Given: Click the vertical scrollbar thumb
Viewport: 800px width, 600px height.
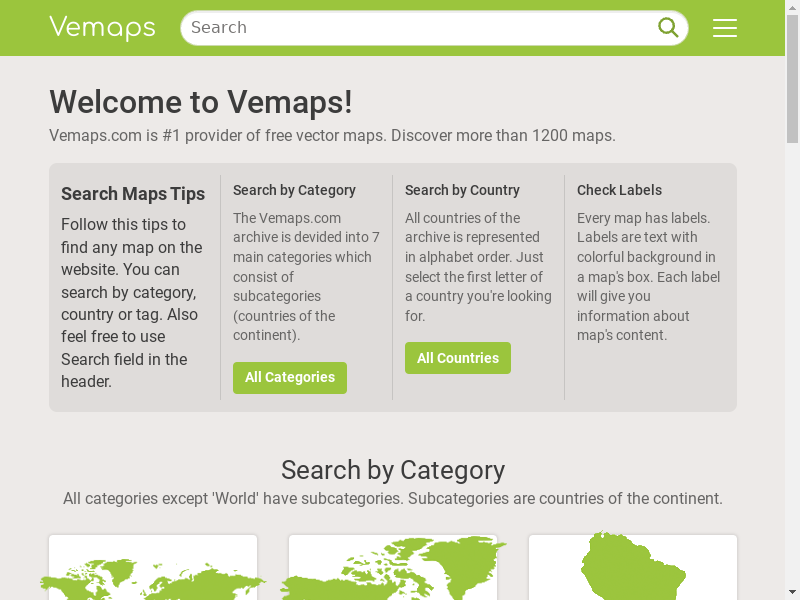Looking at the screenshot, I should point(792,79).
